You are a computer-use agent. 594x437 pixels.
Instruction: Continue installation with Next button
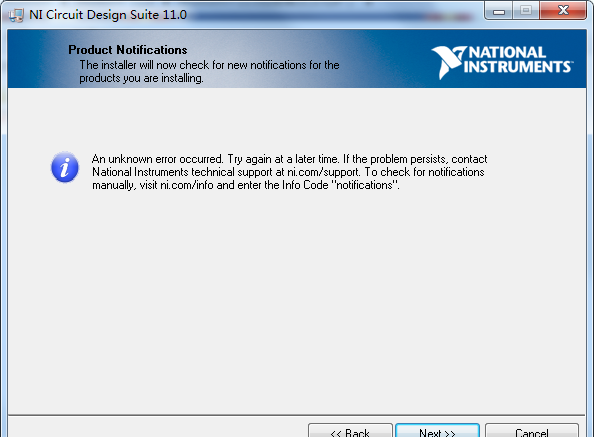click(438, 431)
